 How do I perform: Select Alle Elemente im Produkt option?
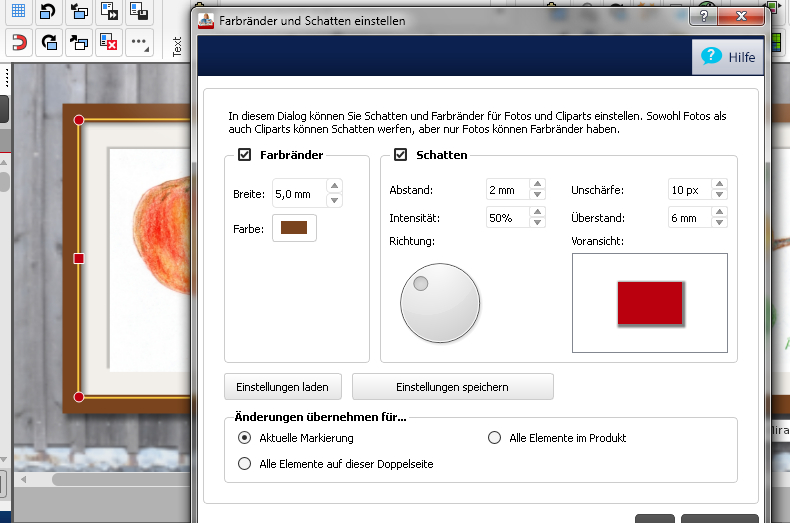(494, 438)
